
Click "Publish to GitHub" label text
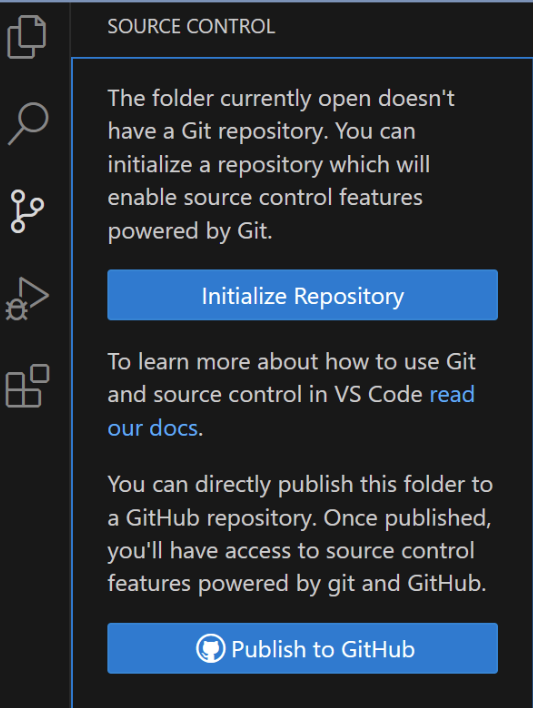pos(323,649)
